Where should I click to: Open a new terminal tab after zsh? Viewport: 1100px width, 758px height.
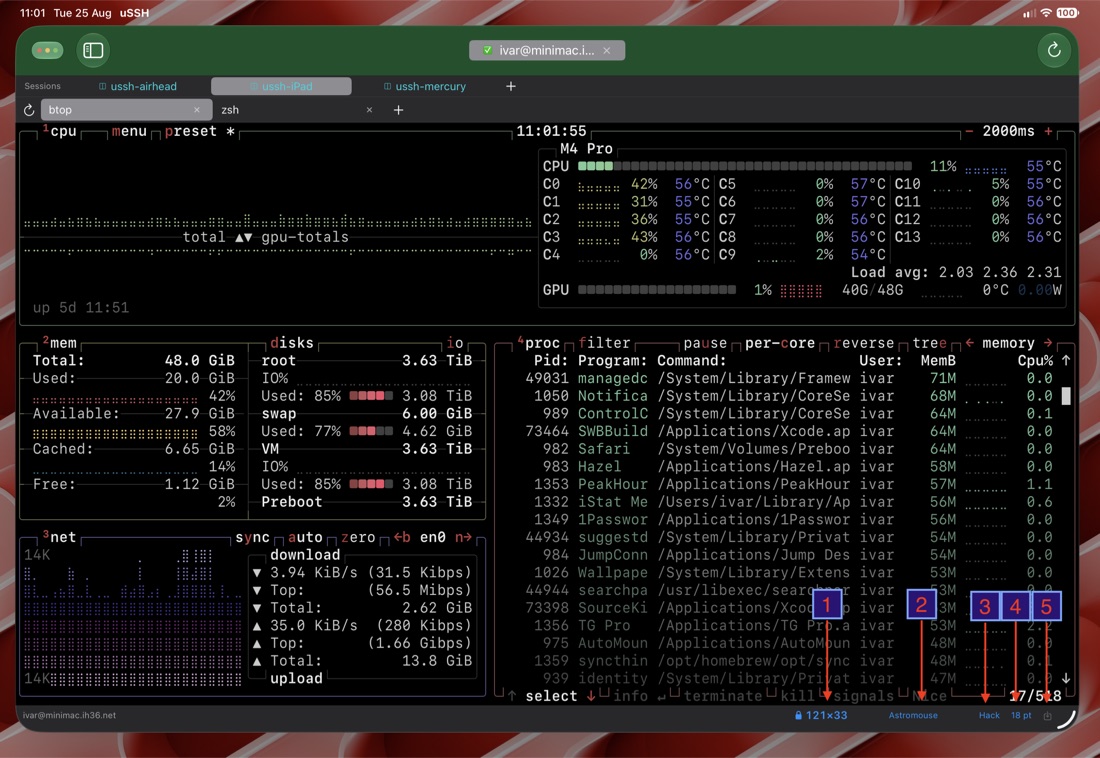pyautogui.click(x=398, y=110)
